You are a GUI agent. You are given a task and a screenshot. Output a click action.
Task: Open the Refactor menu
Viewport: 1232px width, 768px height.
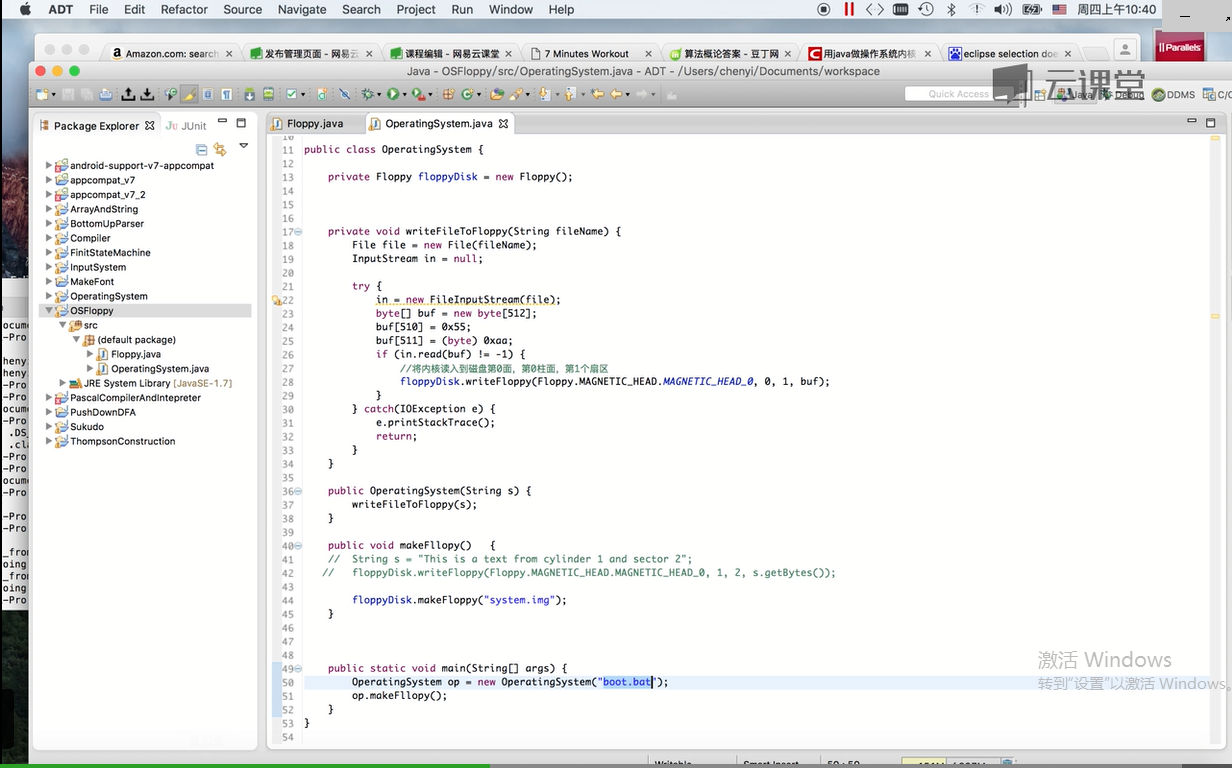184,9
